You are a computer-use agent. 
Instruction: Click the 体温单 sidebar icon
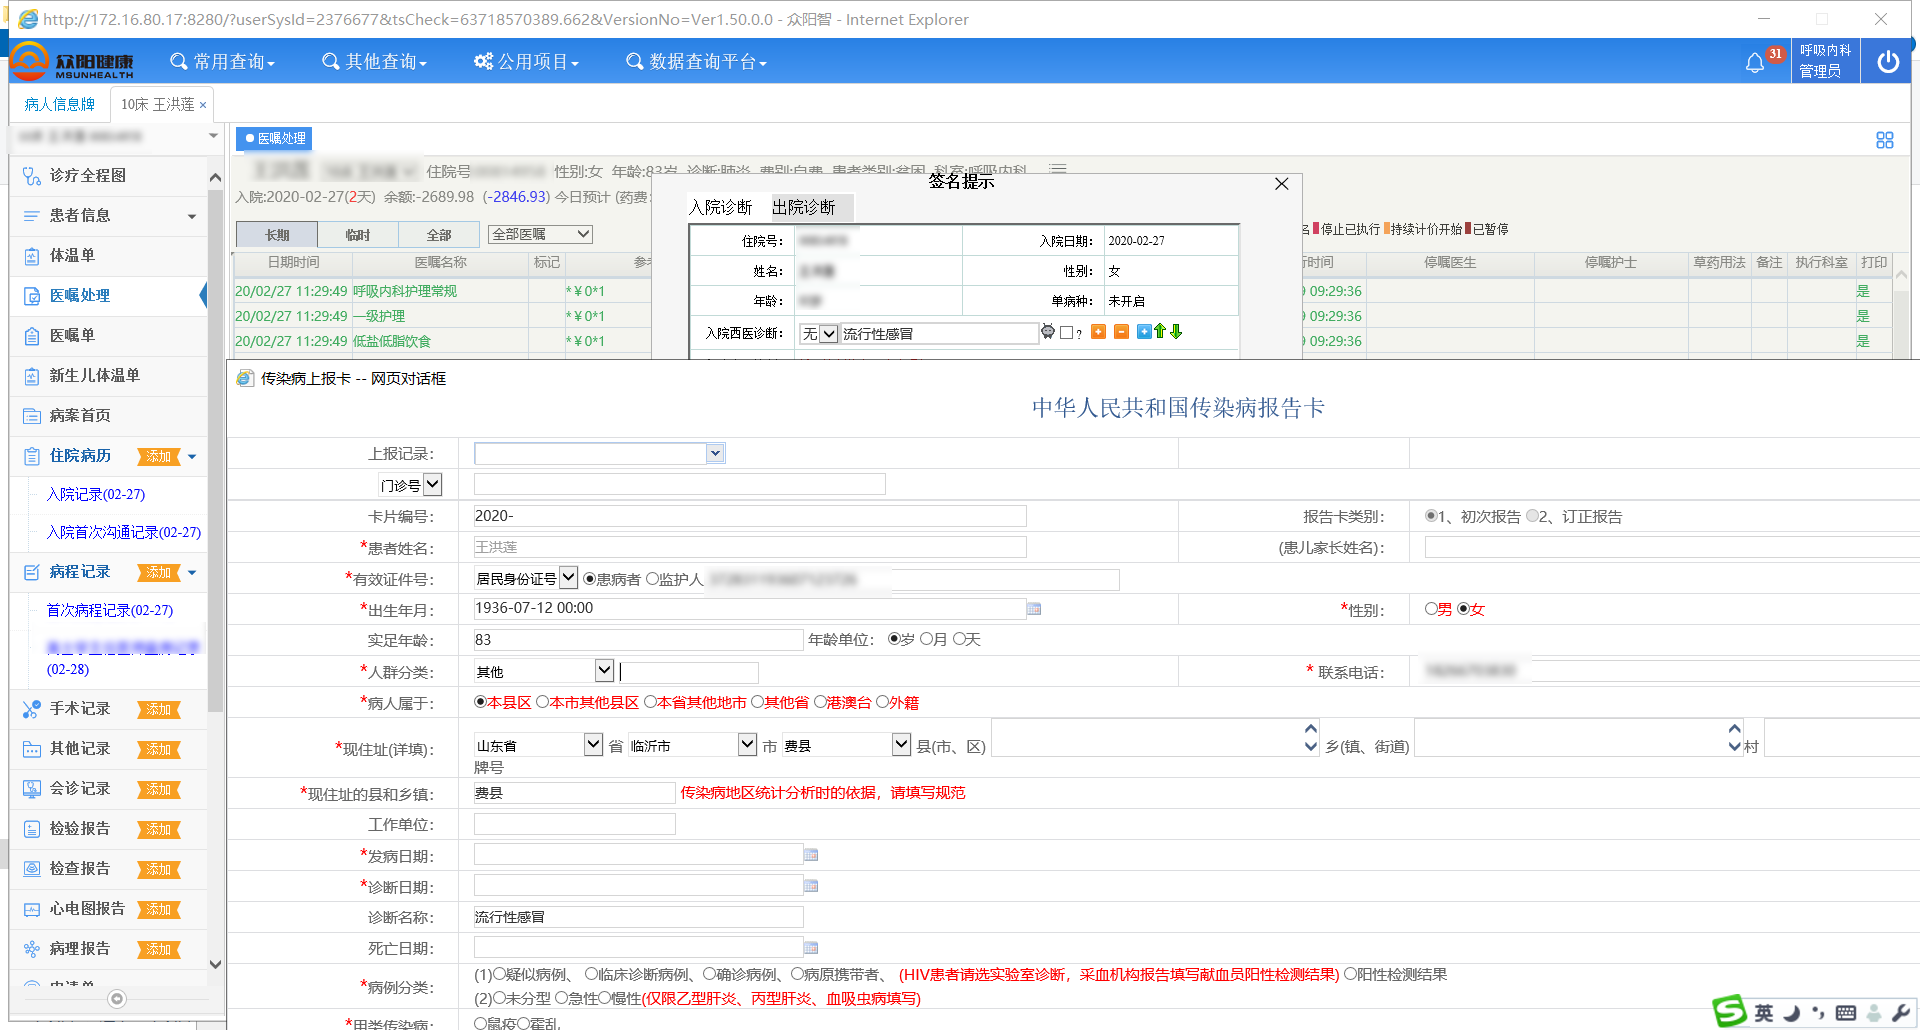(31, 256)
